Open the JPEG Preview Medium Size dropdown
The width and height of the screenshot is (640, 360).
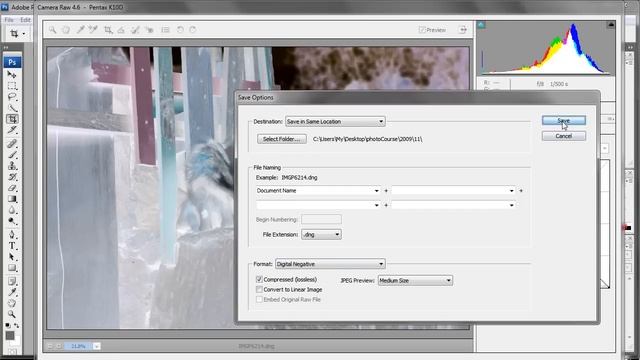(x=415, y=280)
